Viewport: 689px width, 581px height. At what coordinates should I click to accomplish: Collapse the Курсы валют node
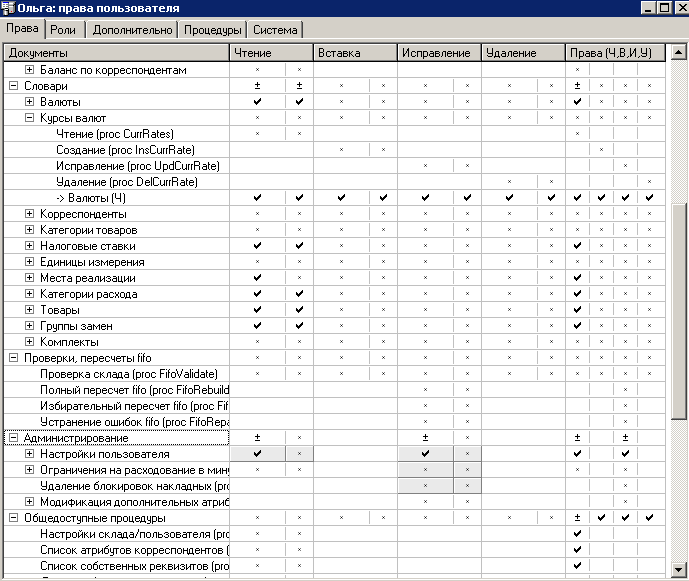30,118
